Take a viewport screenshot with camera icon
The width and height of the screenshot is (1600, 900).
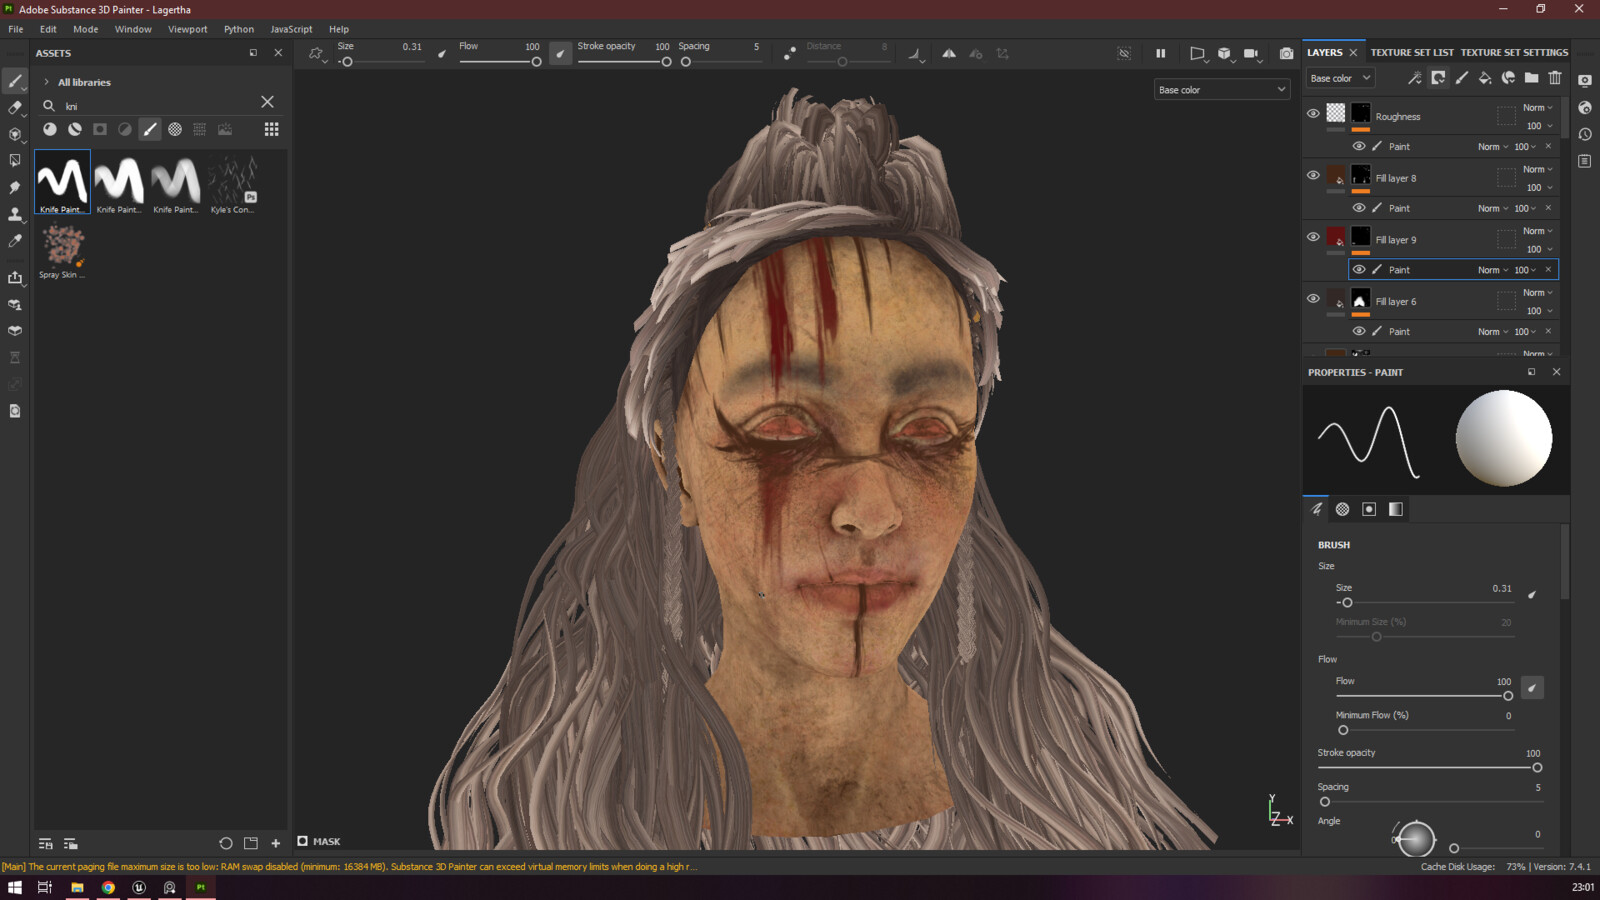(x=1286, y=54)
